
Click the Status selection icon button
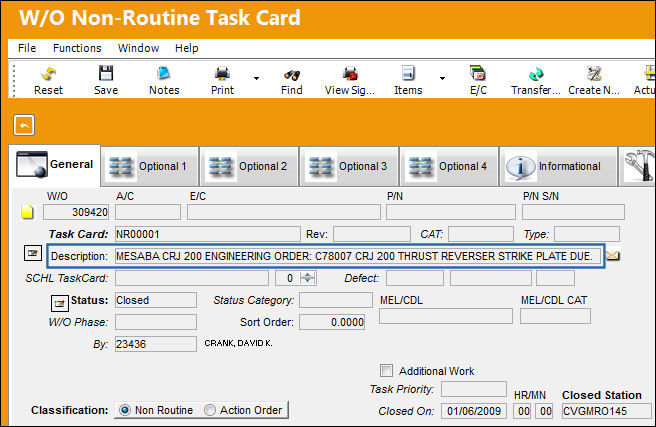pos(59,304)
